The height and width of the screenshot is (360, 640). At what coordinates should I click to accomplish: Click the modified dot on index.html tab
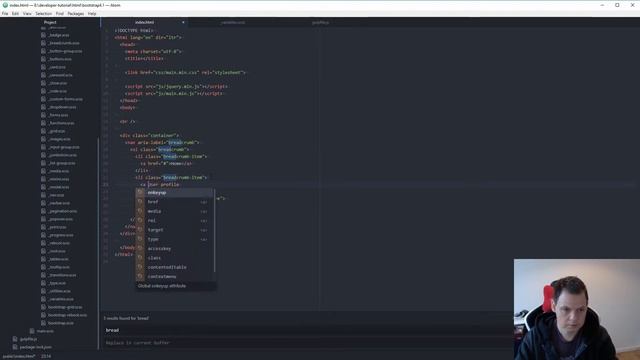click(x=183, y=22)
